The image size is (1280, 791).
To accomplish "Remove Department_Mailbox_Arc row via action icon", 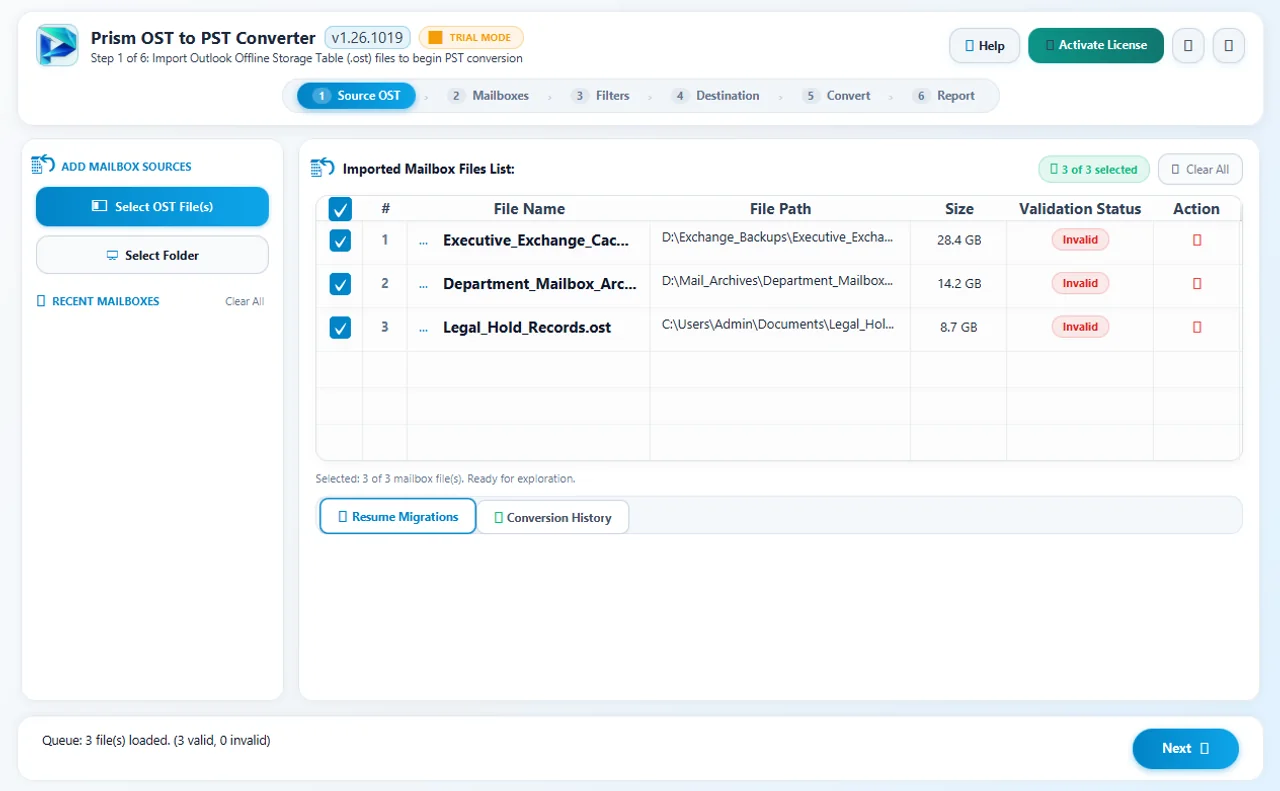I will [1197, 283].
